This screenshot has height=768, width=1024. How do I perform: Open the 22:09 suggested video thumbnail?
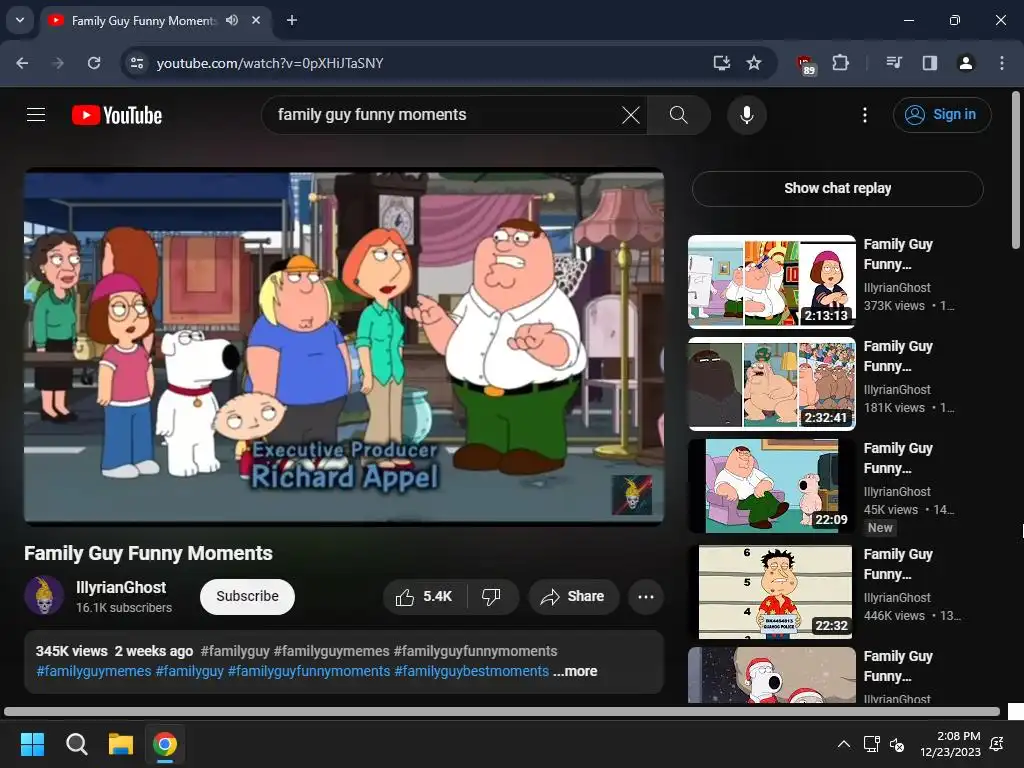pyautogui.click(x=772, y=486)
